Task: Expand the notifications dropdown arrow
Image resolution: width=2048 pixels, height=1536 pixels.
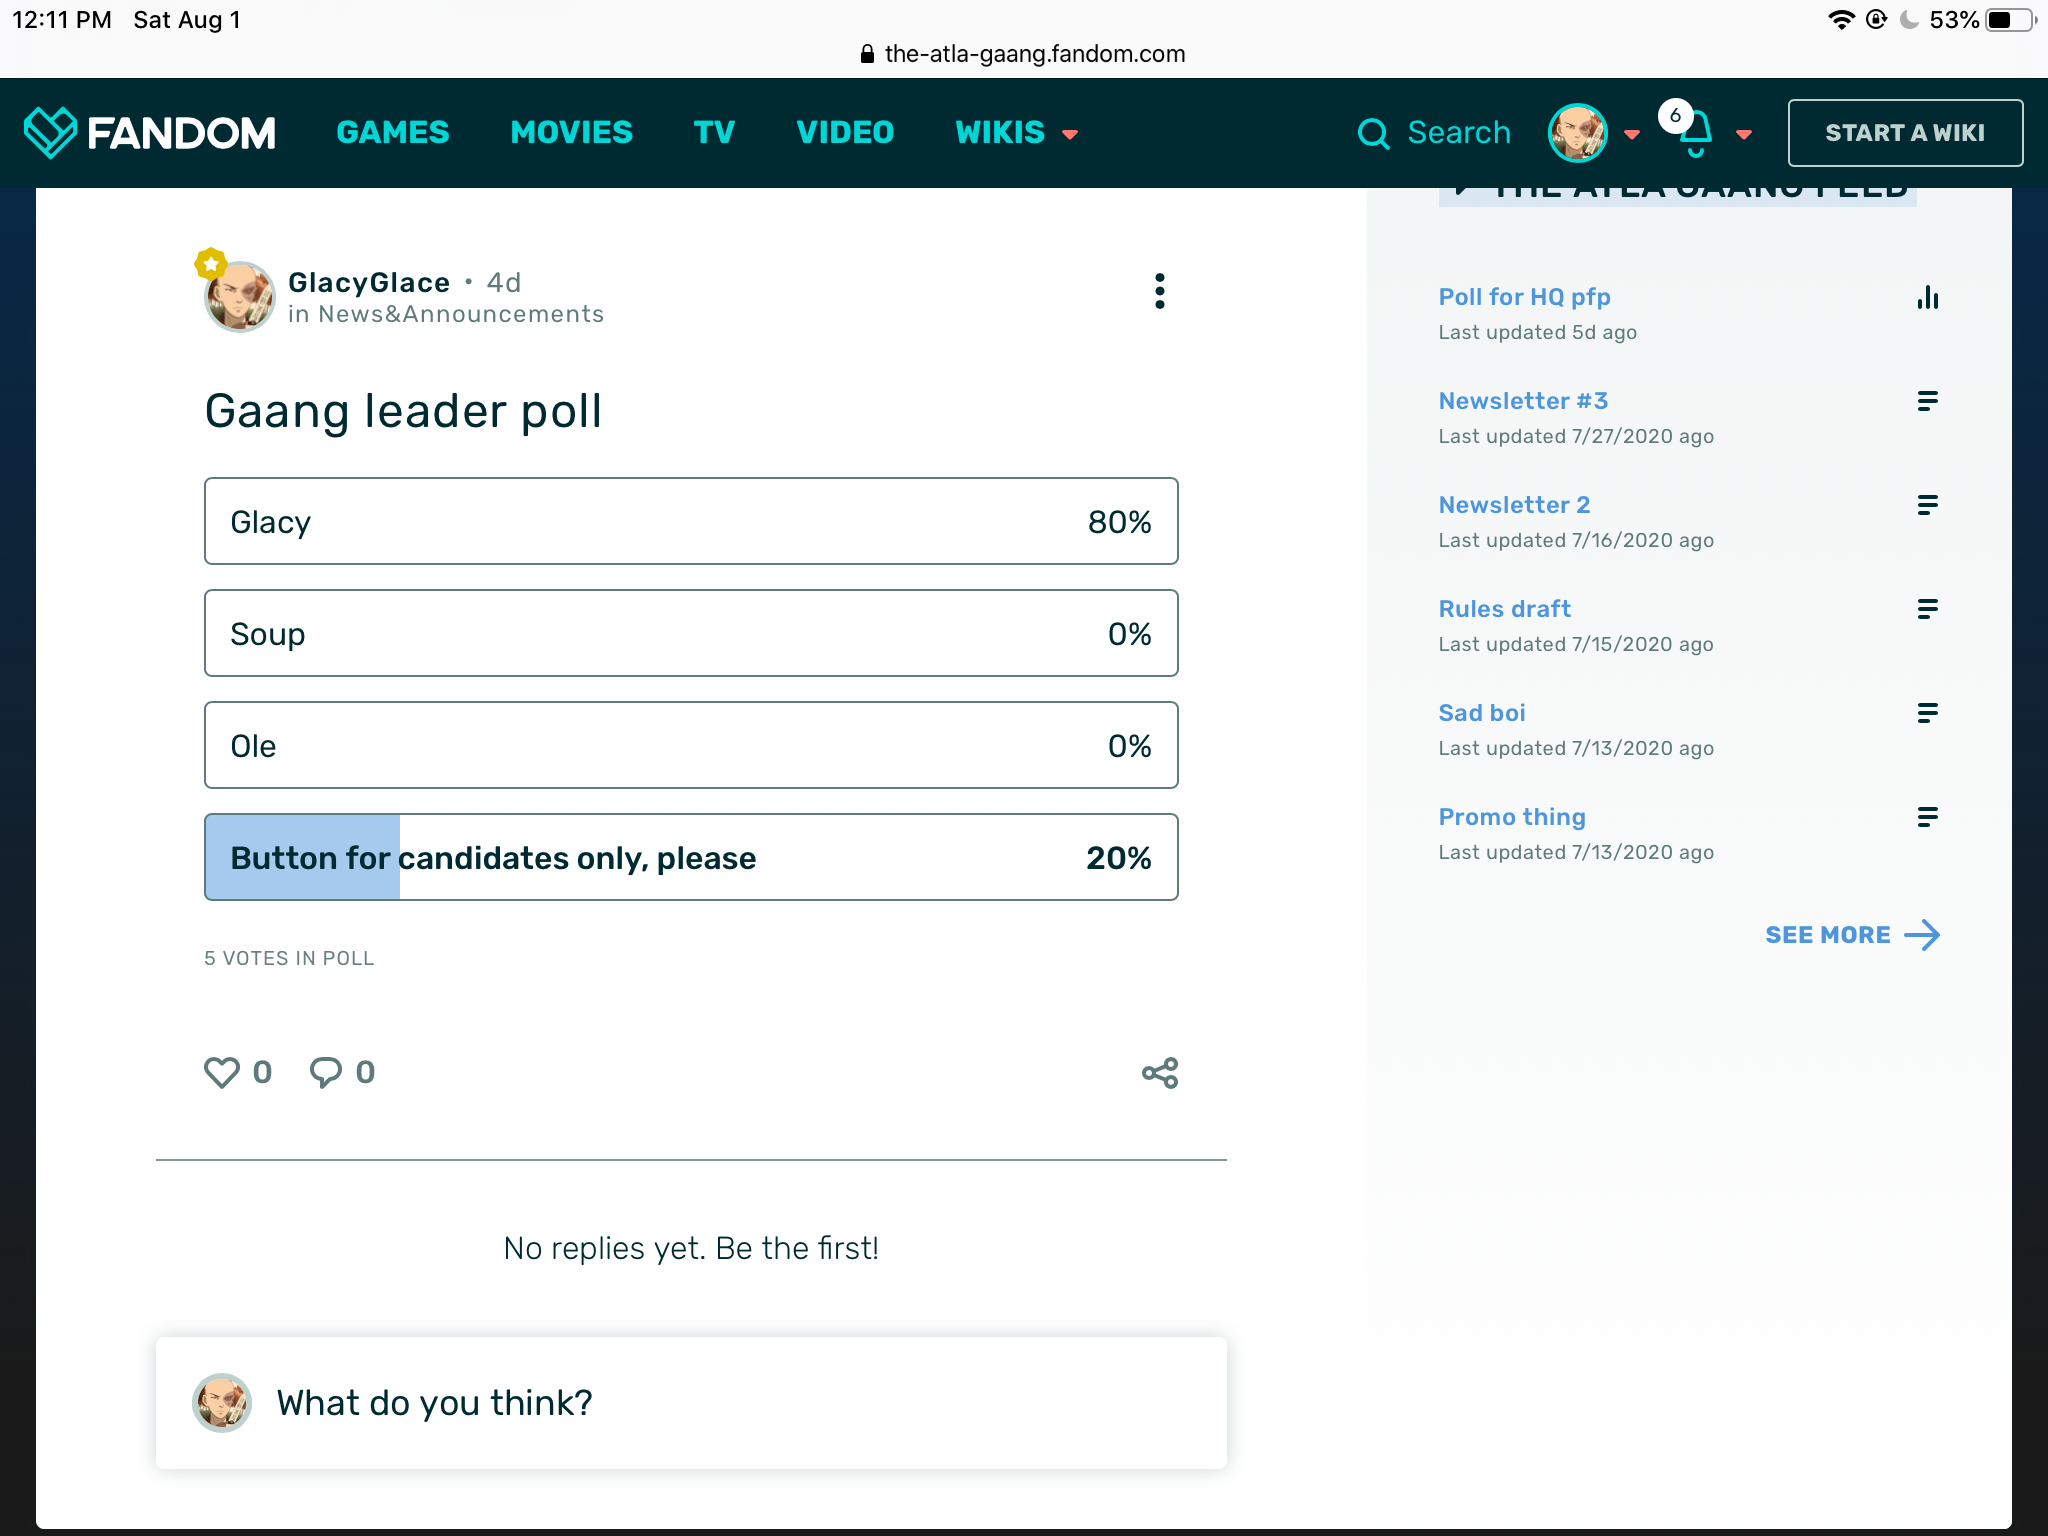Action: pyautogui.click(x=1744, y=134)
